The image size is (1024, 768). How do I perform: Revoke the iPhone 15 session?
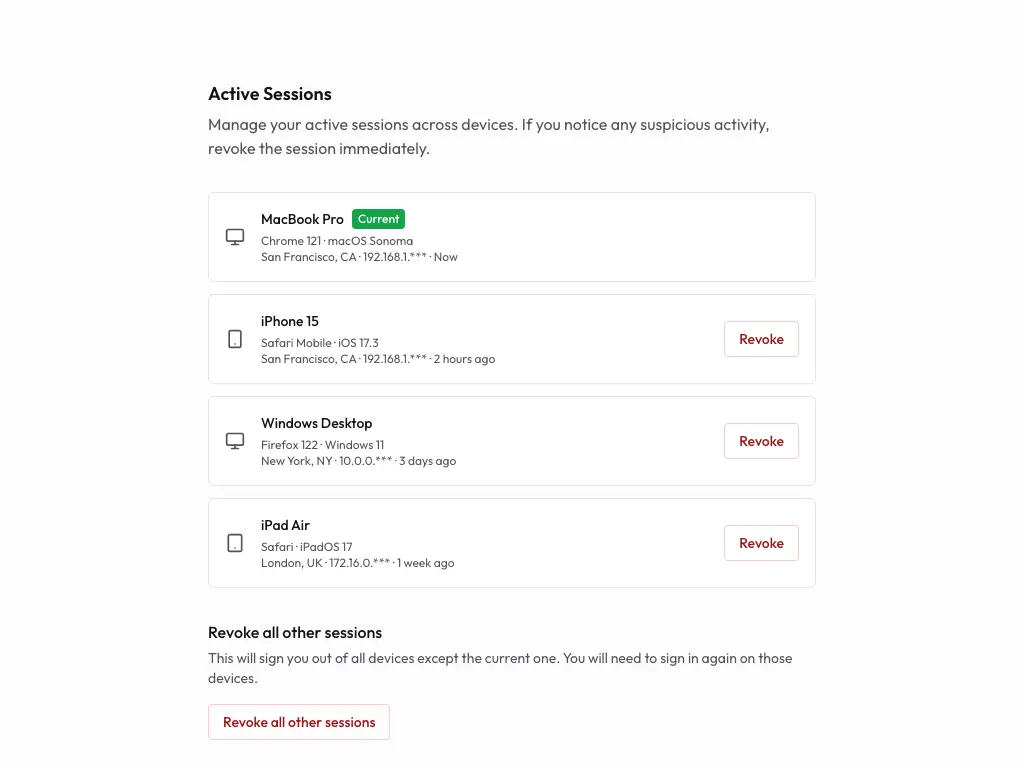761,339
